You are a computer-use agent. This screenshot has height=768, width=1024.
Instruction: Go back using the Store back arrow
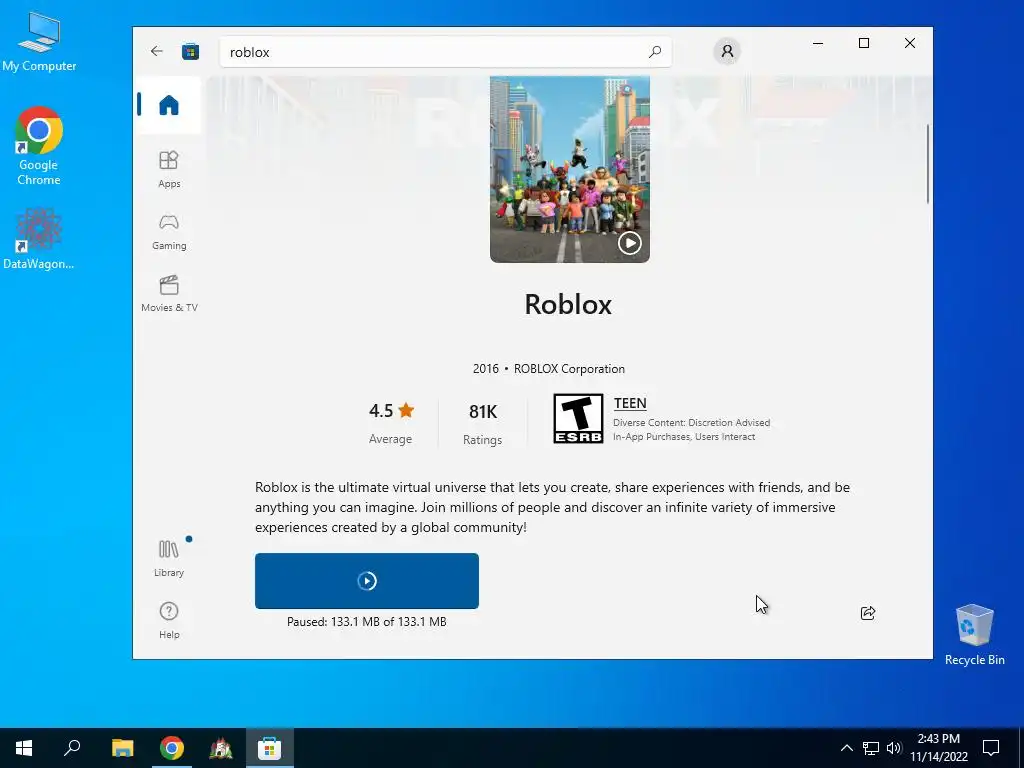point(156,51)
